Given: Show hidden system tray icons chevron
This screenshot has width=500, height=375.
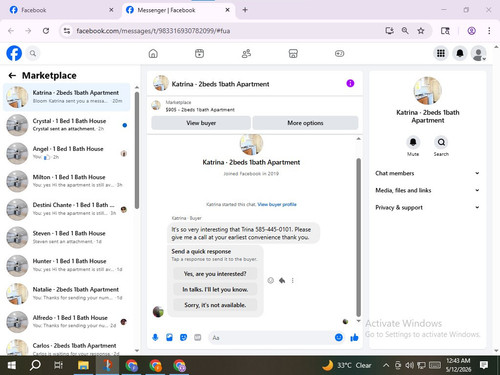Looking at the screenshot, I should point(386,365).
